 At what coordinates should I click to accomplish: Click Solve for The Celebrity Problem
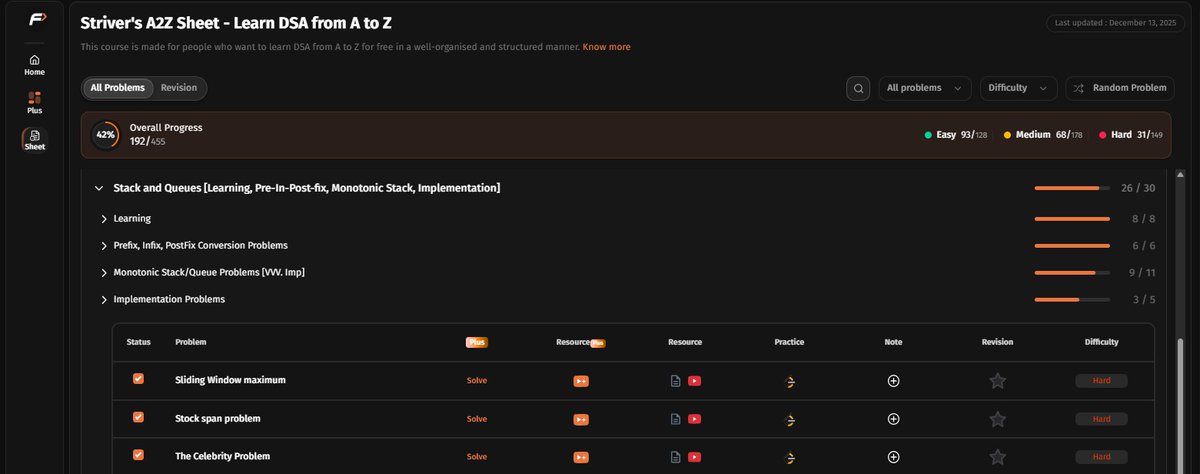pos(477,457)
